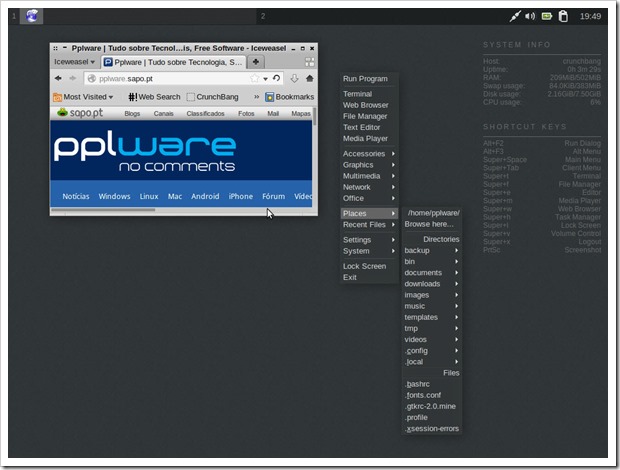Show more bookmarks with the chevron

coord(256,97)
